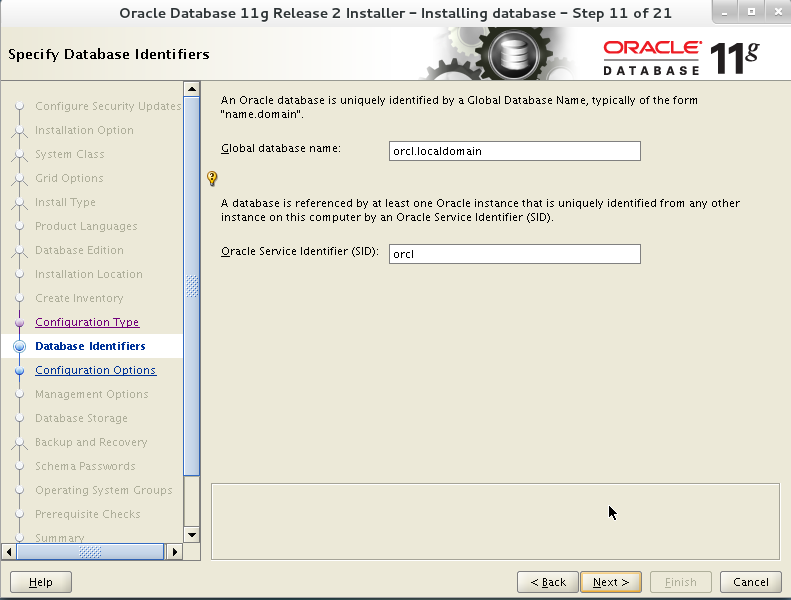Click the Installation Option step text

[84, 130]
